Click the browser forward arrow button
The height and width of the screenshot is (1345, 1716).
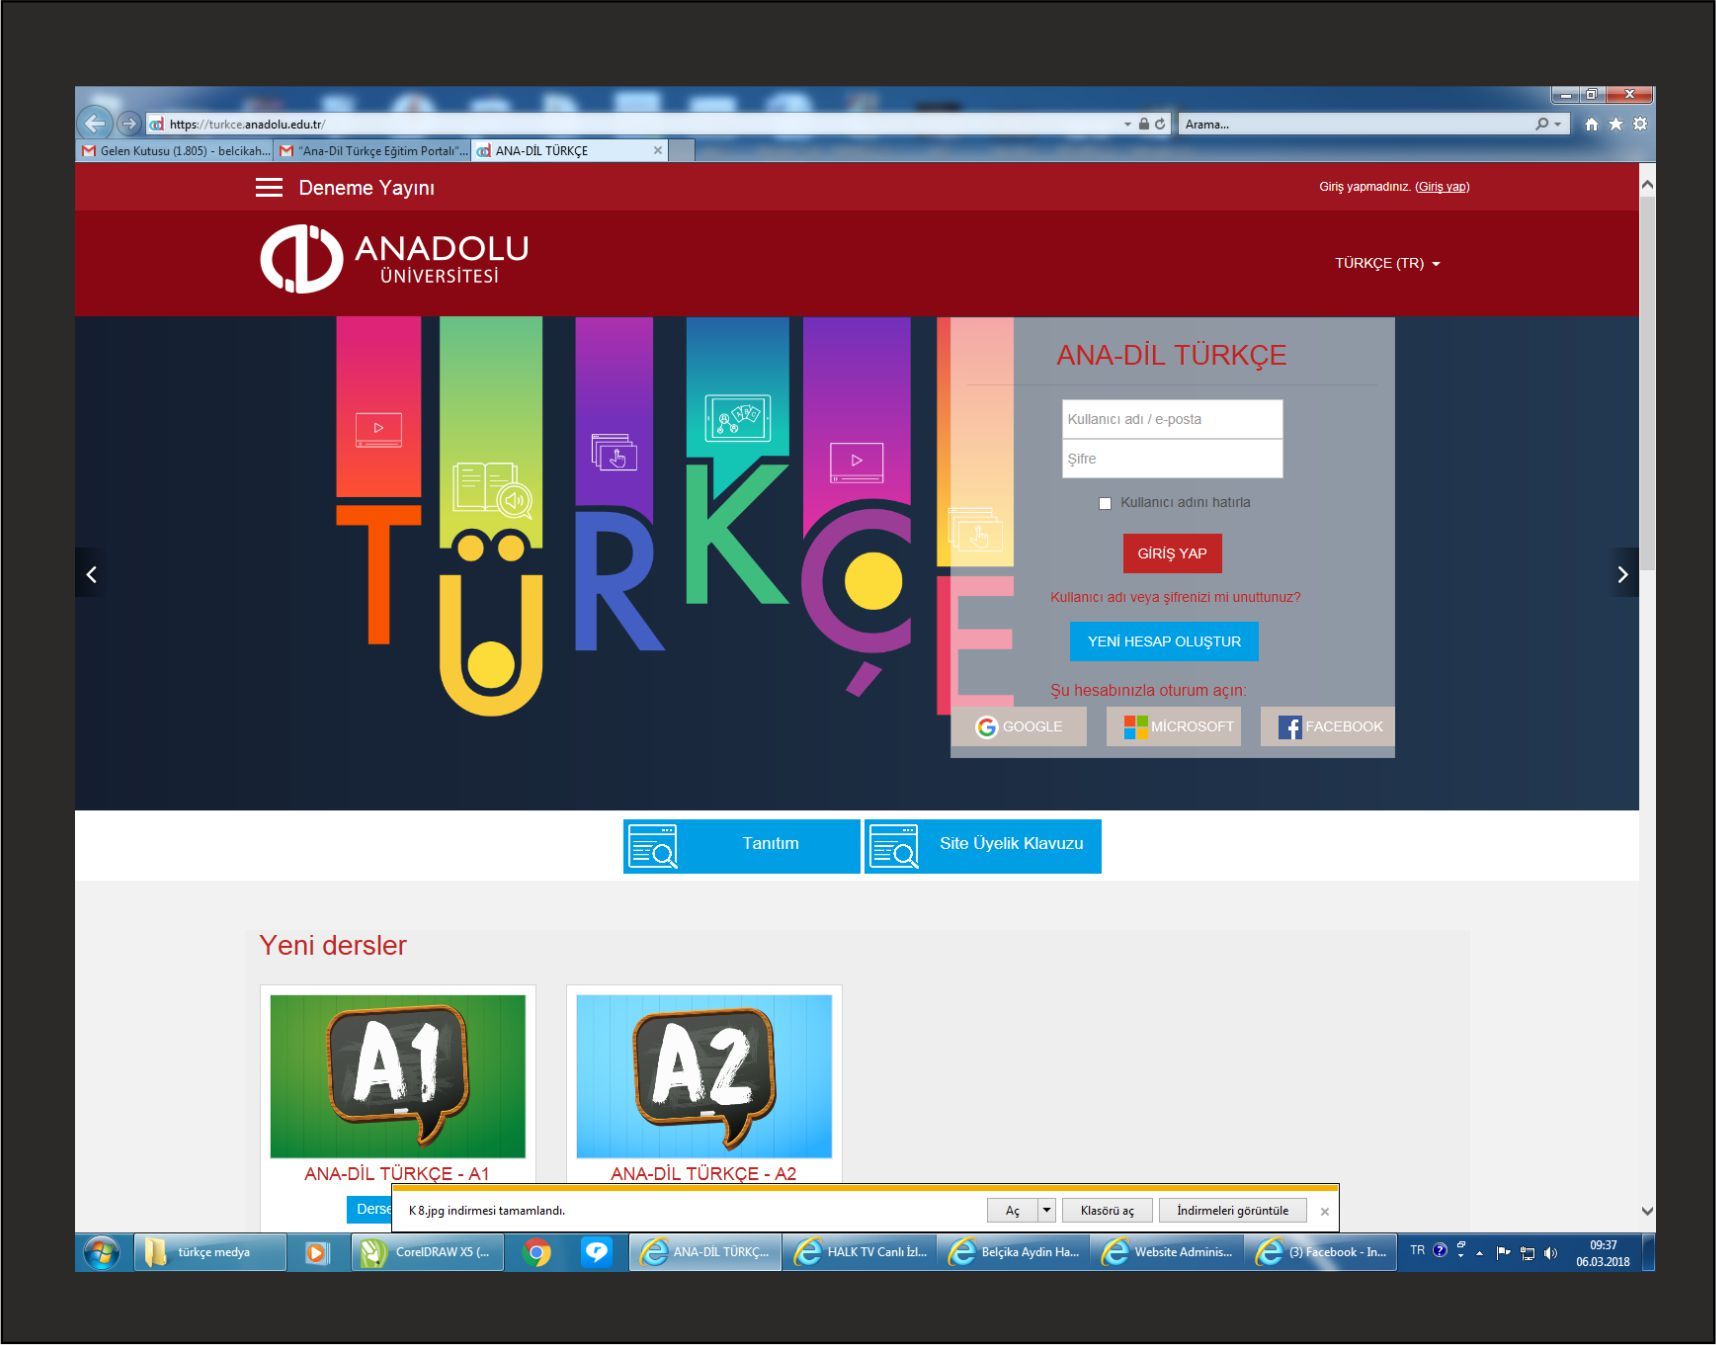(129, 124)
